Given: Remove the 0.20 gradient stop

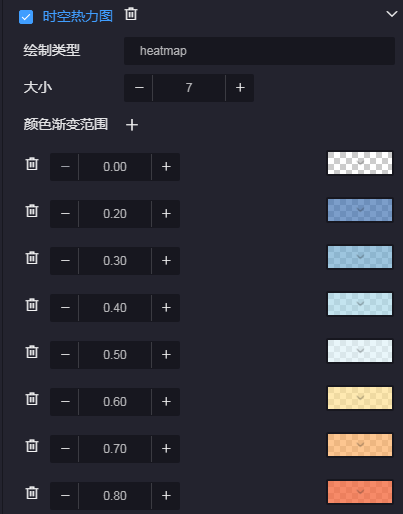Looking at the screenshot, I should point(32,211).
